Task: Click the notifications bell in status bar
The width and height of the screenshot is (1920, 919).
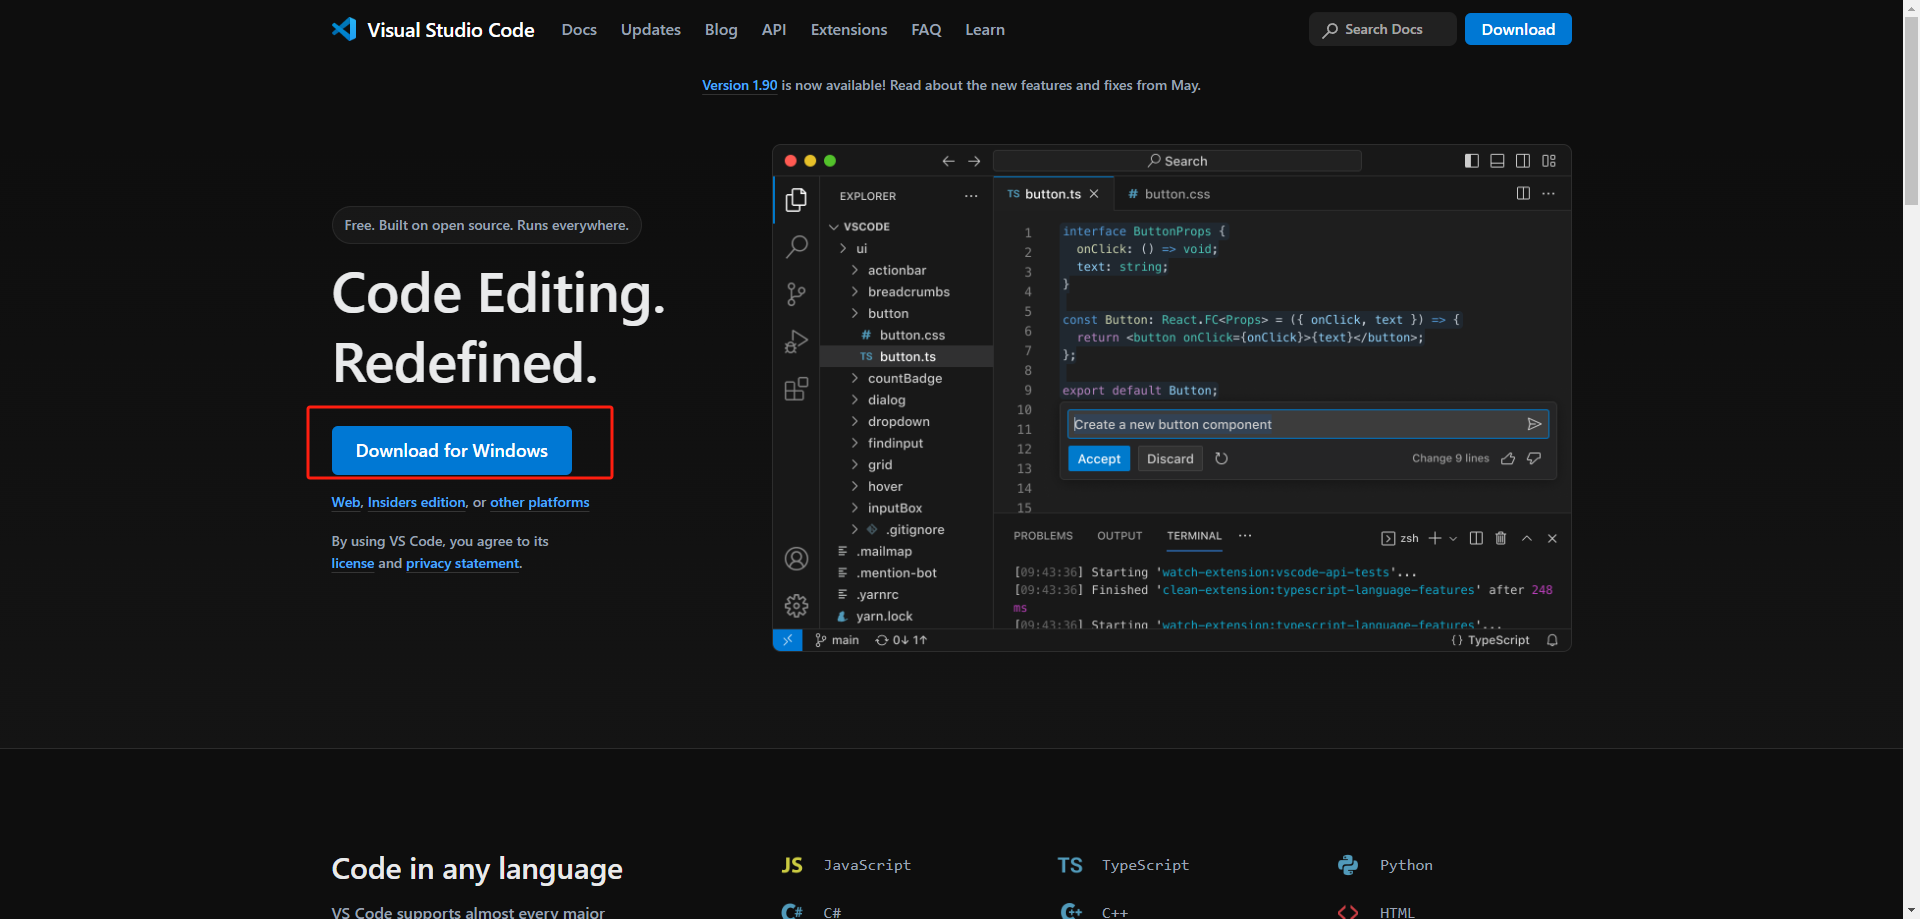Action: [1552, 640]
